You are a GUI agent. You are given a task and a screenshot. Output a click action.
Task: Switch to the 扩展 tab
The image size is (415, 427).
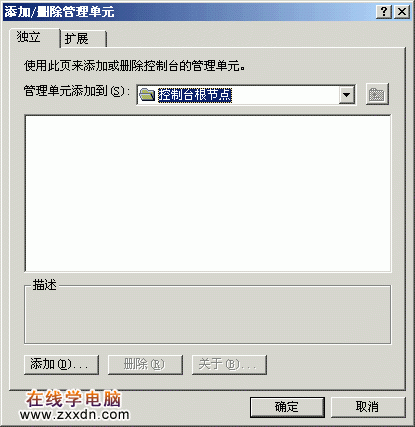(x=84, y=39)
